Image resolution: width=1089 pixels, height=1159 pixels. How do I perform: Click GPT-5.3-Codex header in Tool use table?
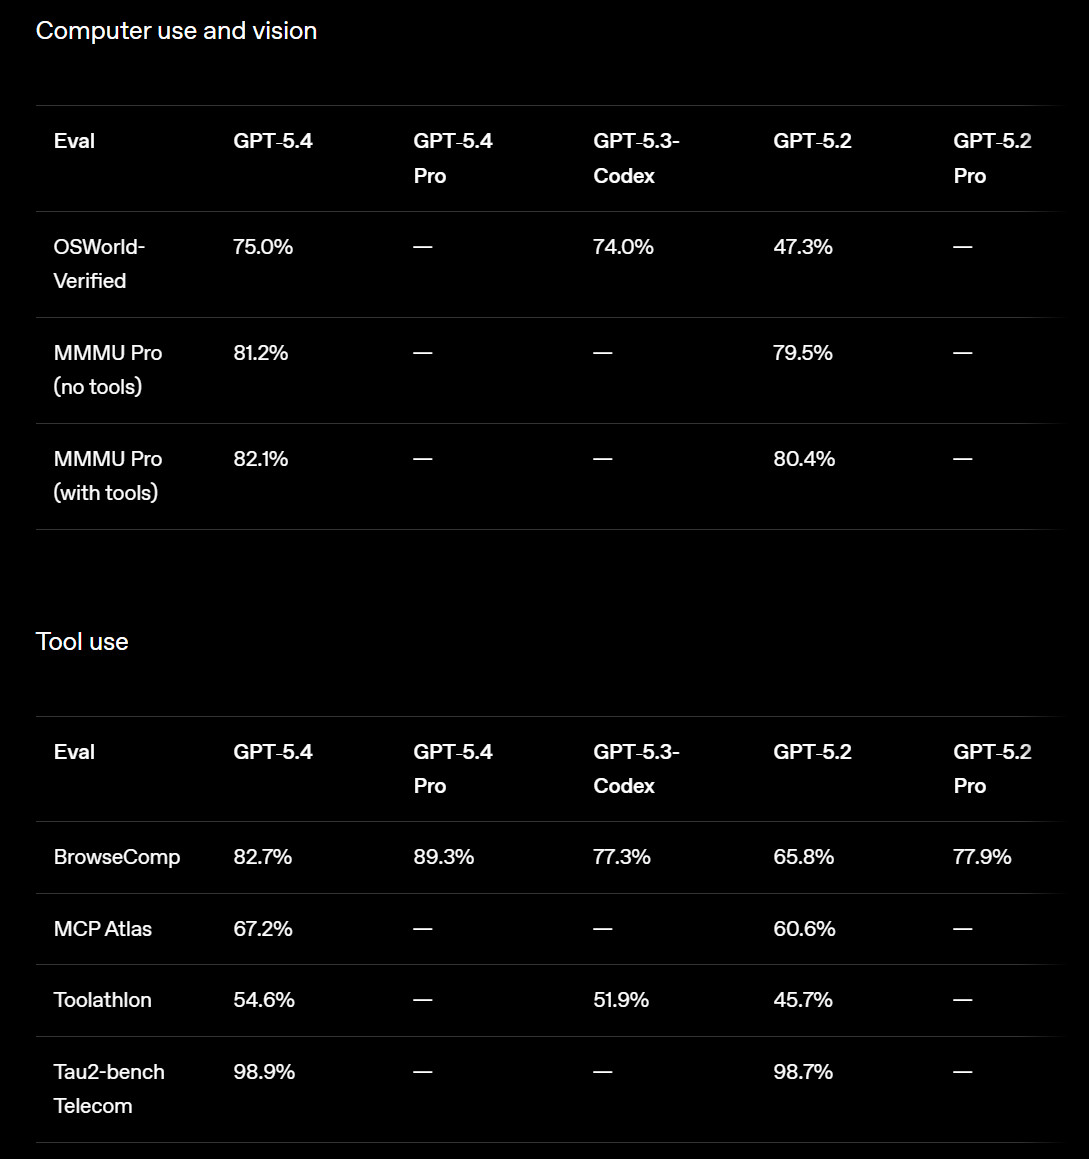click(636, 769)
